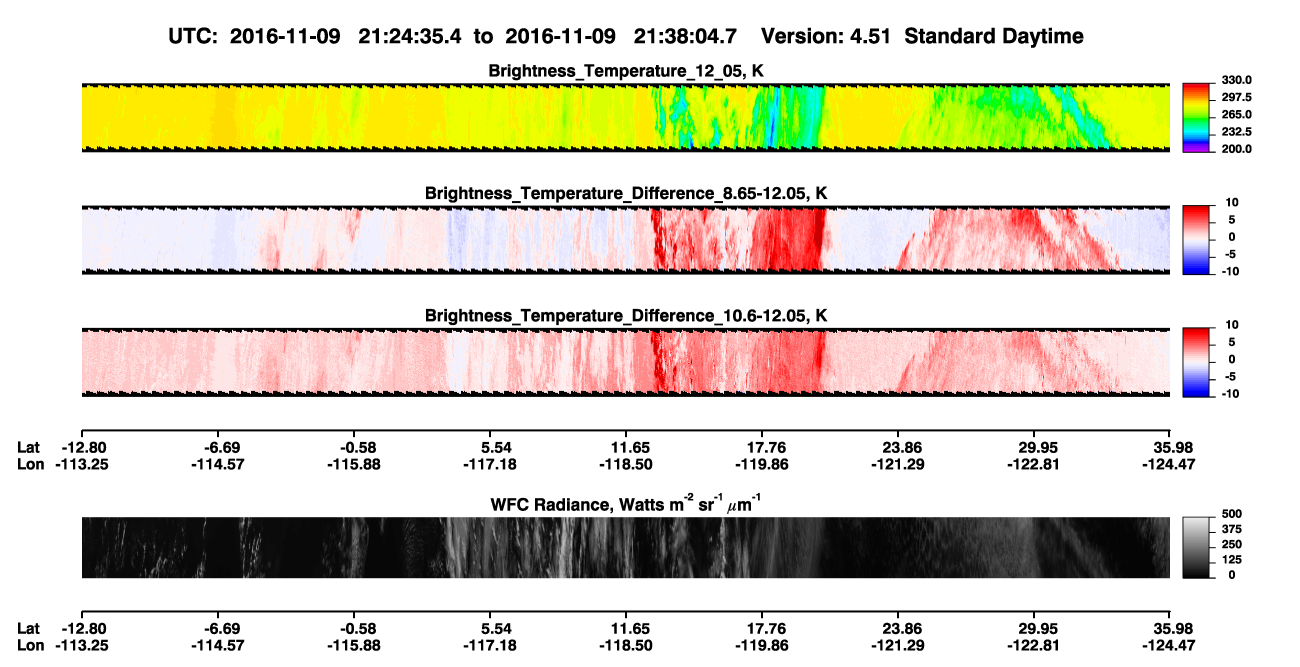The image size is (1300, 667).
Task: Click latitude '17.76' on axis above WFC Radiance
Action: click(x=762, y=447)
